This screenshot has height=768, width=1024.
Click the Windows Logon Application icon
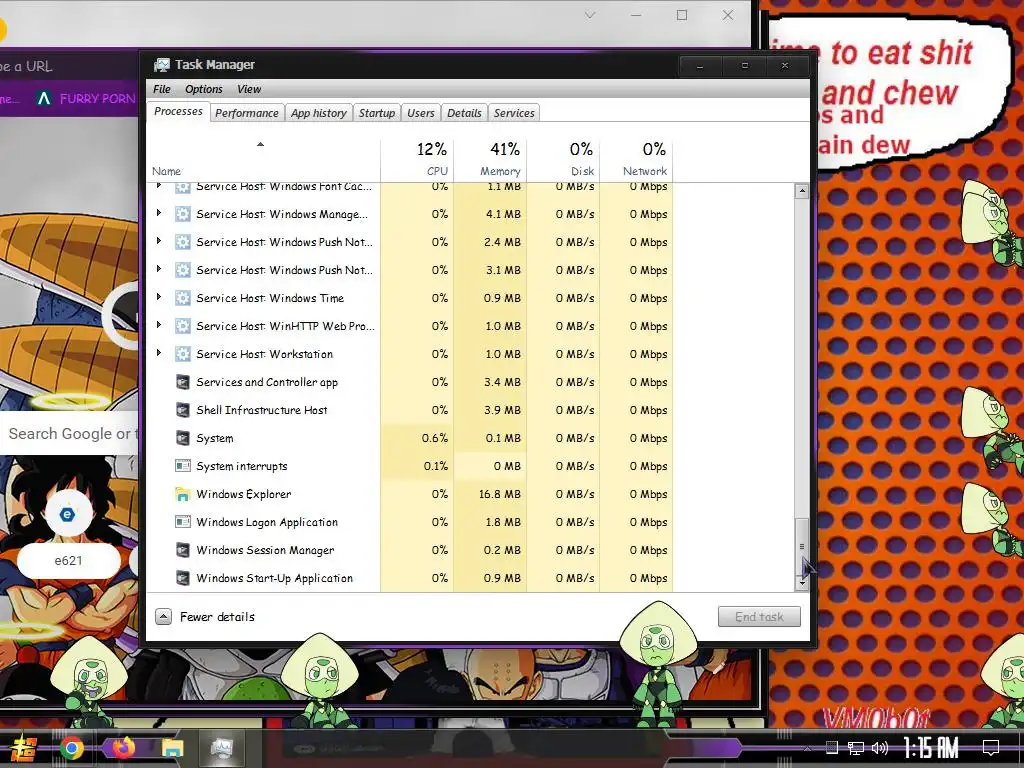[183, 522]
